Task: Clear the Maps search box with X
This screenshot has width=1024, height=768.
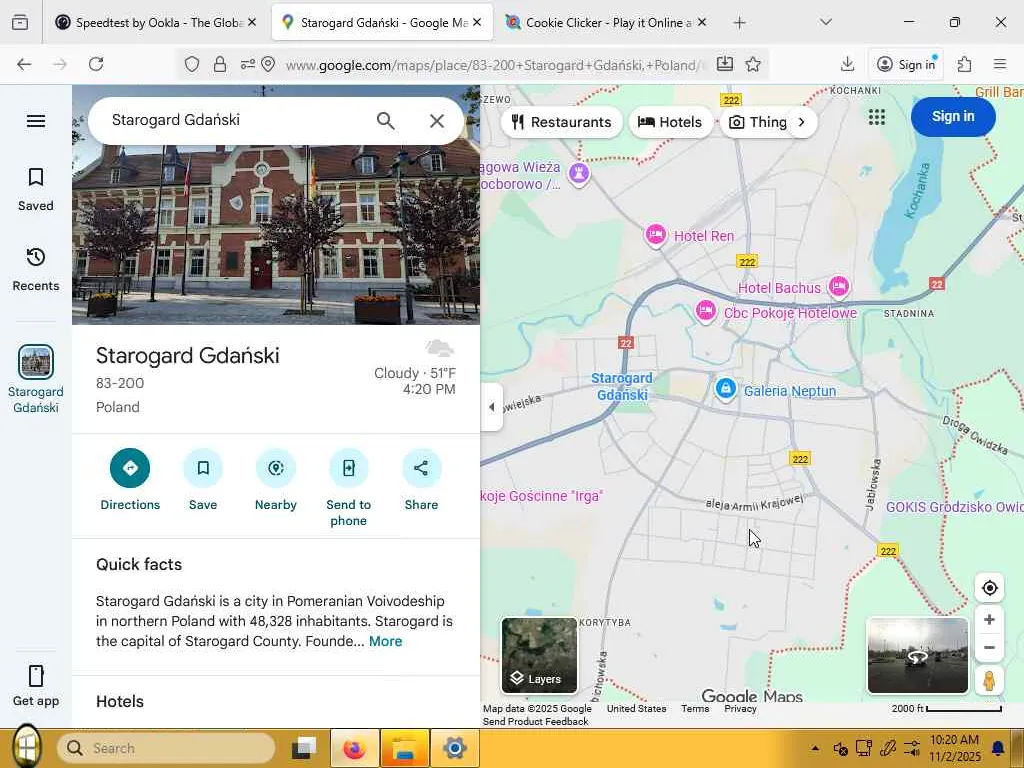Action: [437, 121]
